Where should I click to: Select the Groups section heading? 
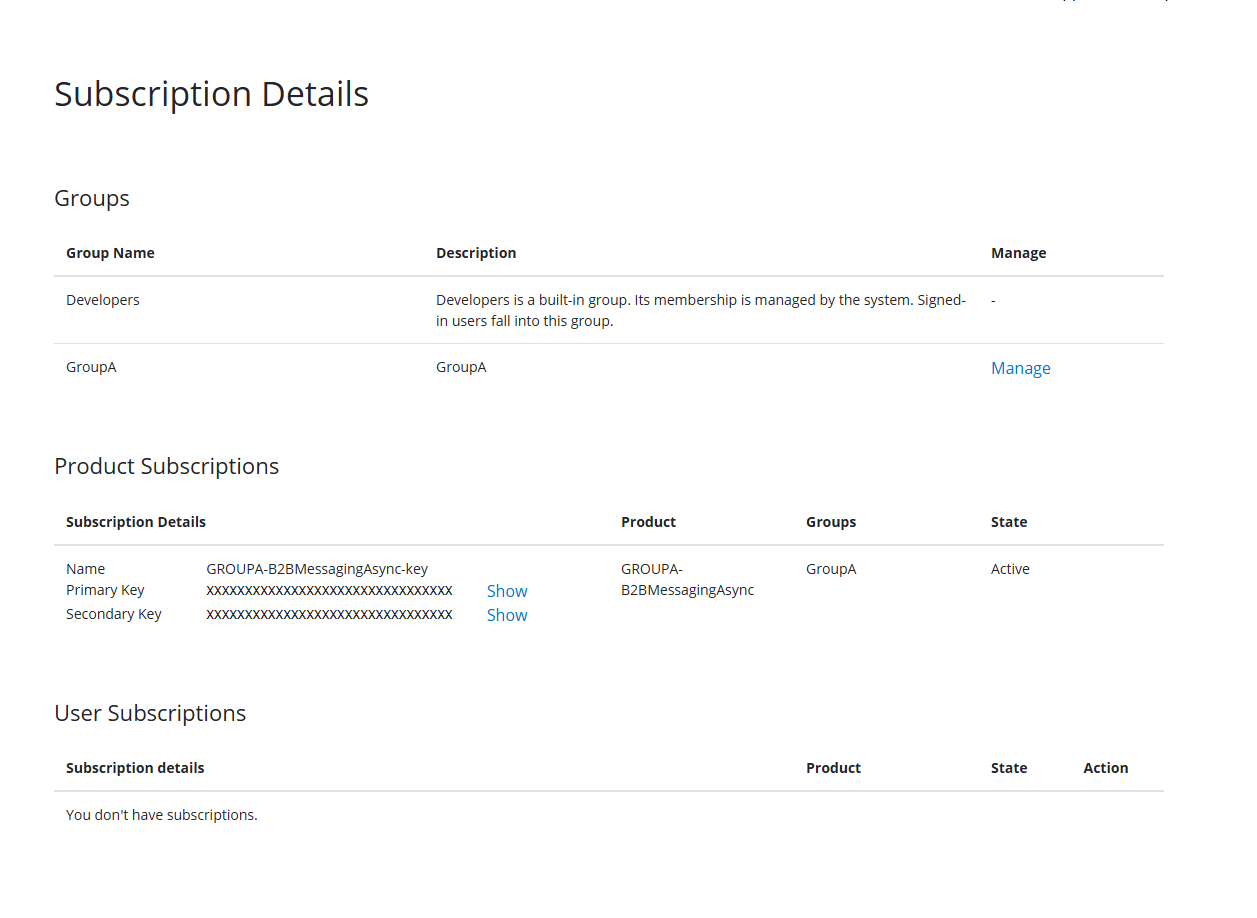92,198
